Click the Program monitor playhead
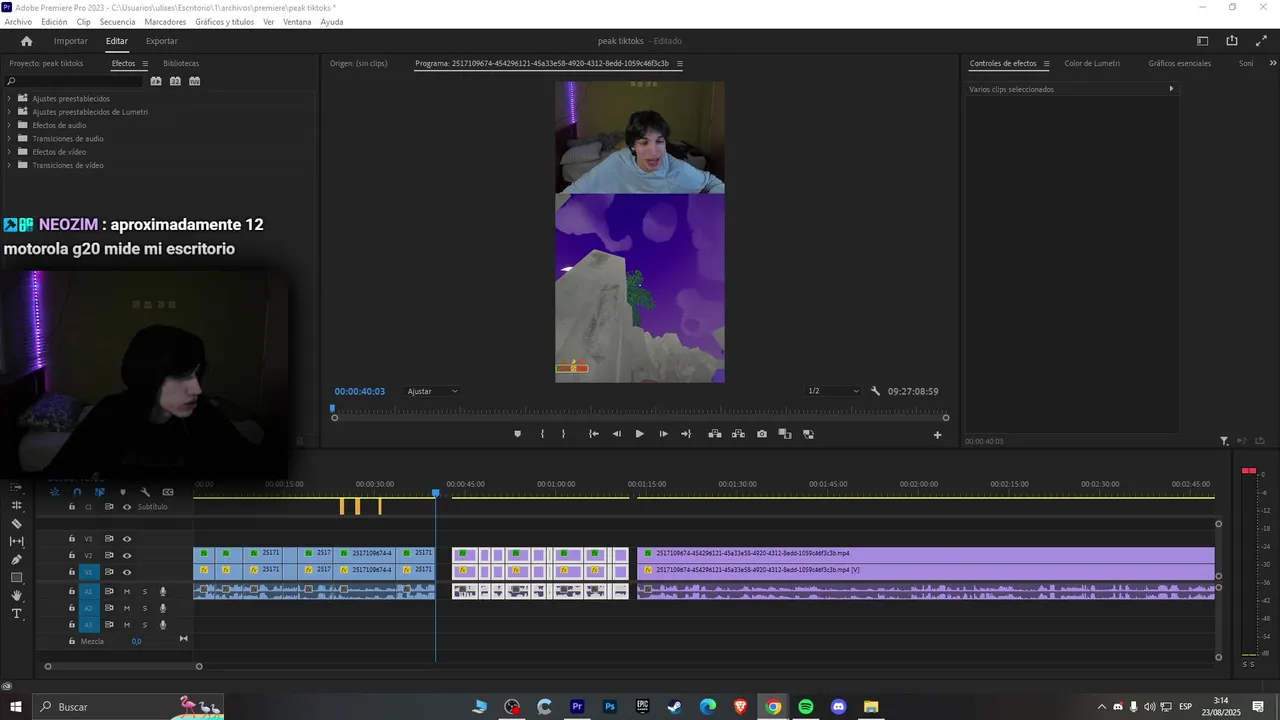Screen dimensions: 1280x720 point(333,408)
